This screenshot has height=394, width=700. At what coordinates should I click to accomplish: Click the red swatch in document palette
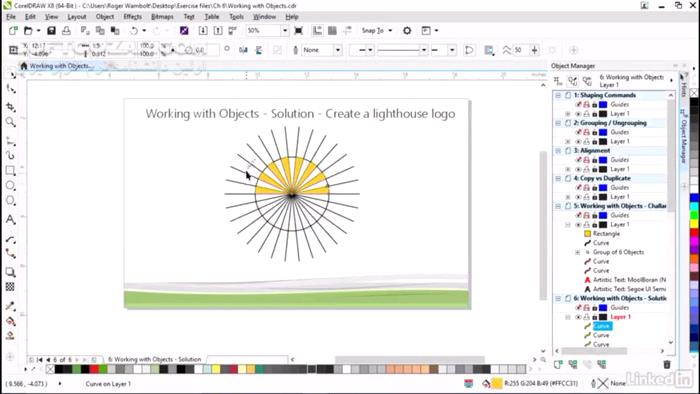click(94, 369)
